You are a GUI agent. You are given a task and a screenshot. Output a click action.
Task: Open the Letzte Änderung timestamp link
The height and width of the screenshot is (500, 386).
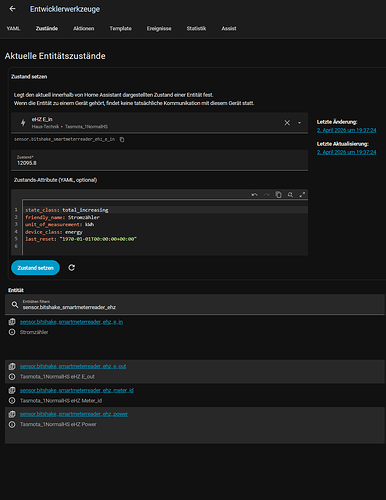coord(346,130)
